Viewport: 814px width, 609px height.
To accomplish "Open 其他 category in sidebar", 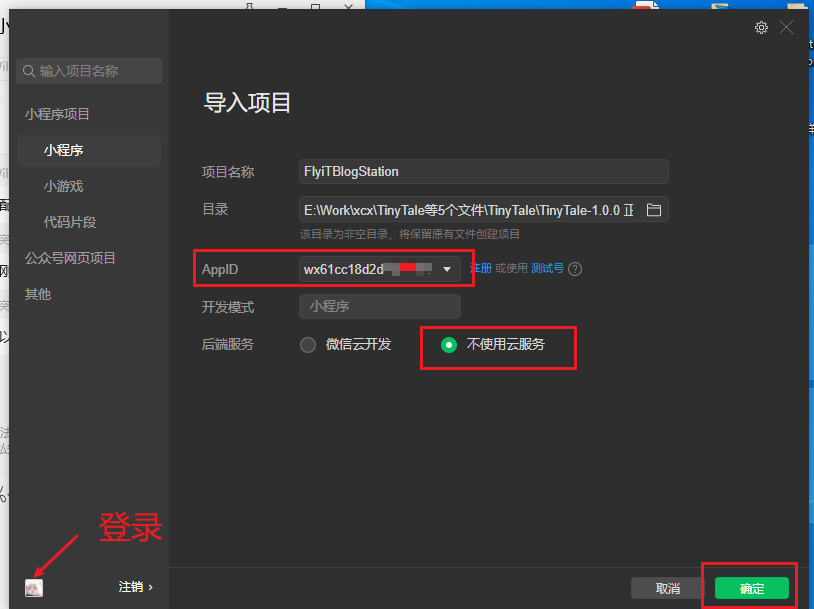I will click(x=38, y=294).
